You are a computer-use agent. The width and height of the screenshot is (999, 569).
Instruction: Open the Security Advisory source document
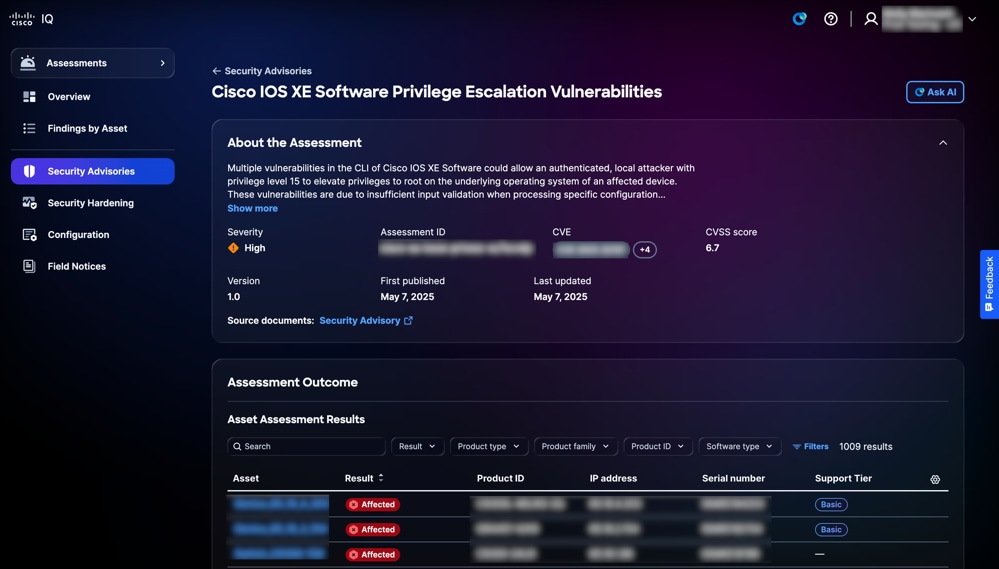tap(359, 321)
